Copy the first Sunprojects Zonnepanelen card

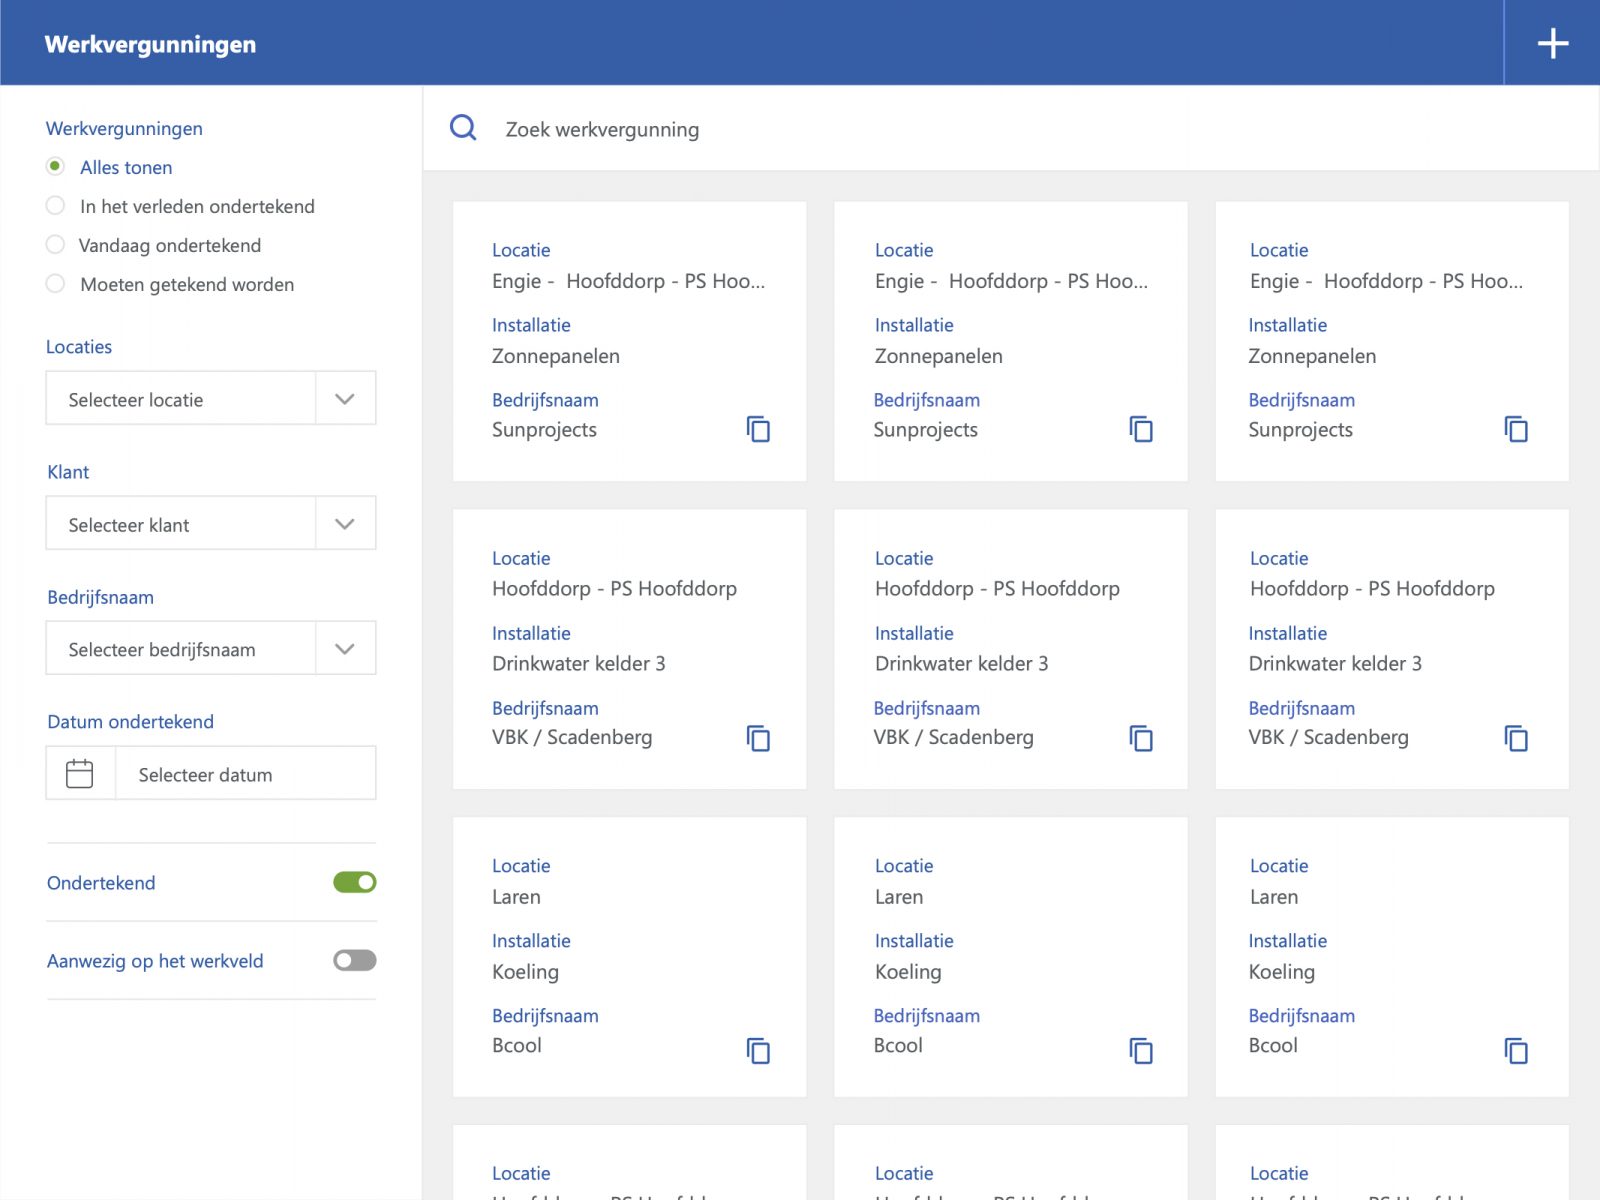coord(758,429)
